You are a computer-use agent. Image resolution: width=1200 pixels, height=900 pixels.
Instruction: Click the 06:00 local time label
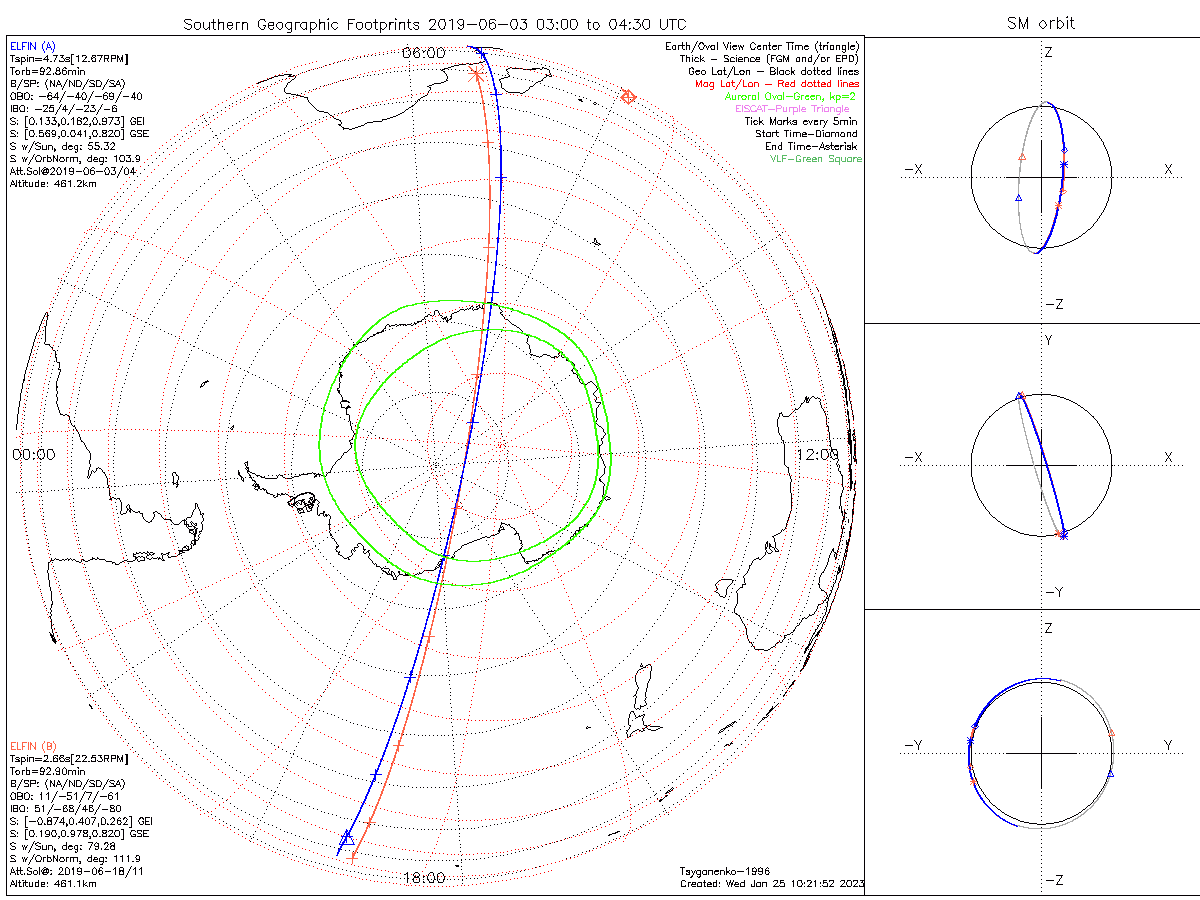424,52
